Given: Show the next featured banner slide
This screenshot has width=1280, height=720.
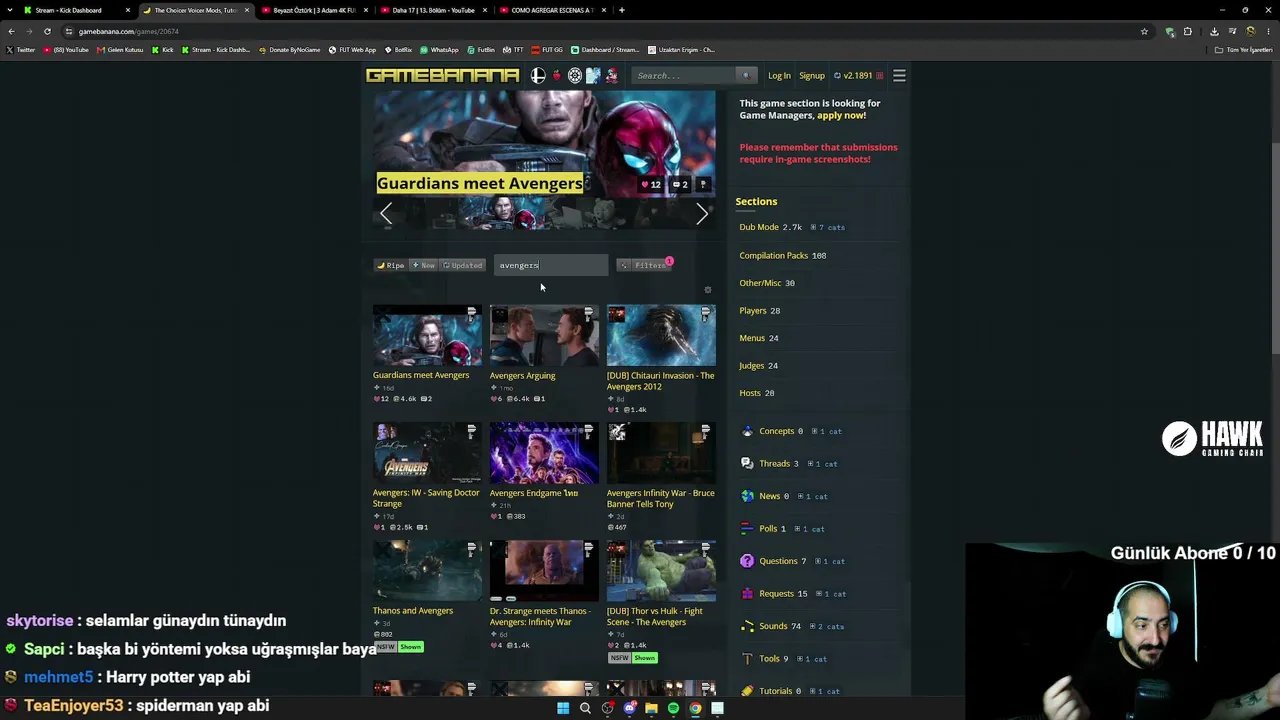Looking at the screenshot, I should point(702,213).
